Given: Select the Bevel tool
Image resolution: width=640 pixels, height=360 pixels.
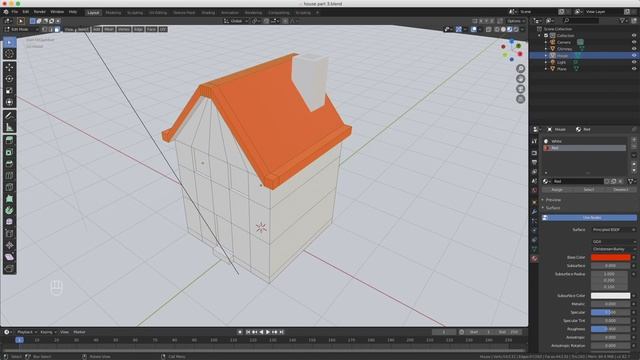Looking at the screenshot, I should (x=9, y=164).
